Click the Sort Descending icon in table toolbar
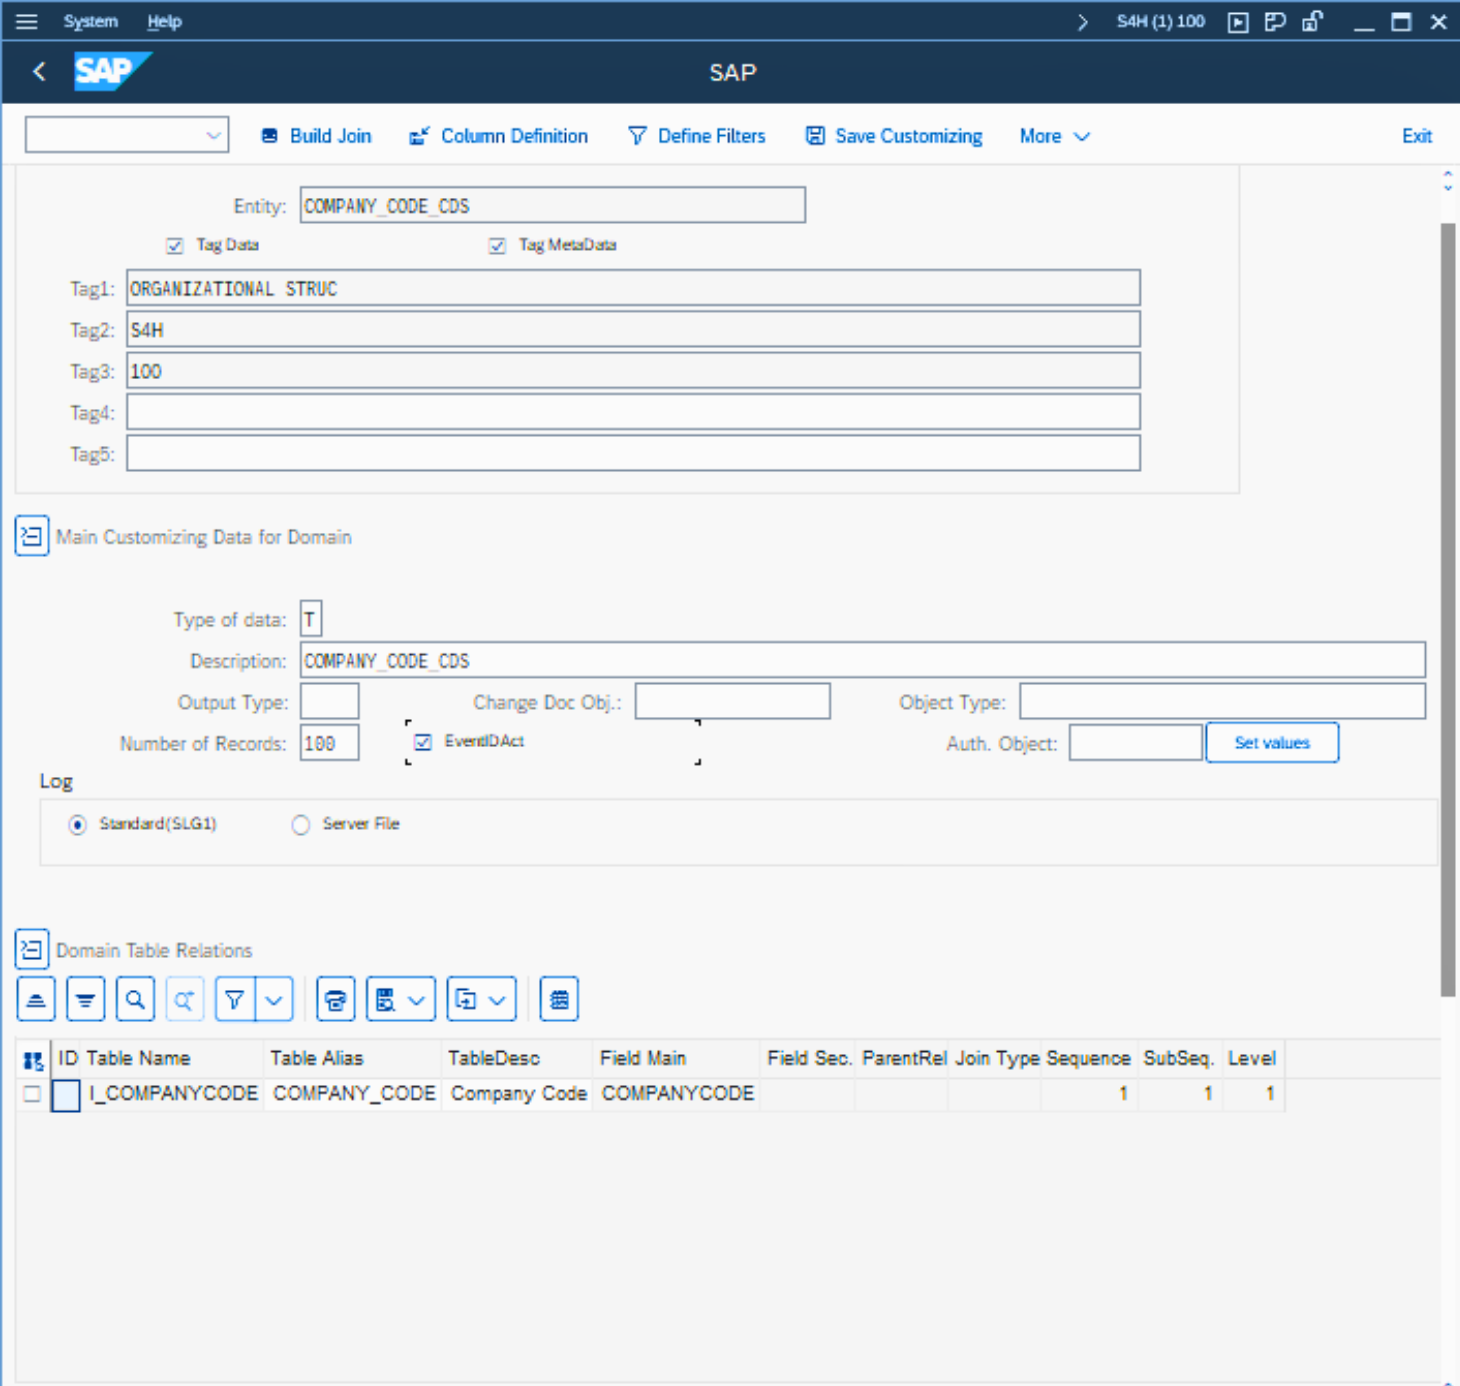This screenshot has width=1460, height=1386. click(x=86, y=999)
